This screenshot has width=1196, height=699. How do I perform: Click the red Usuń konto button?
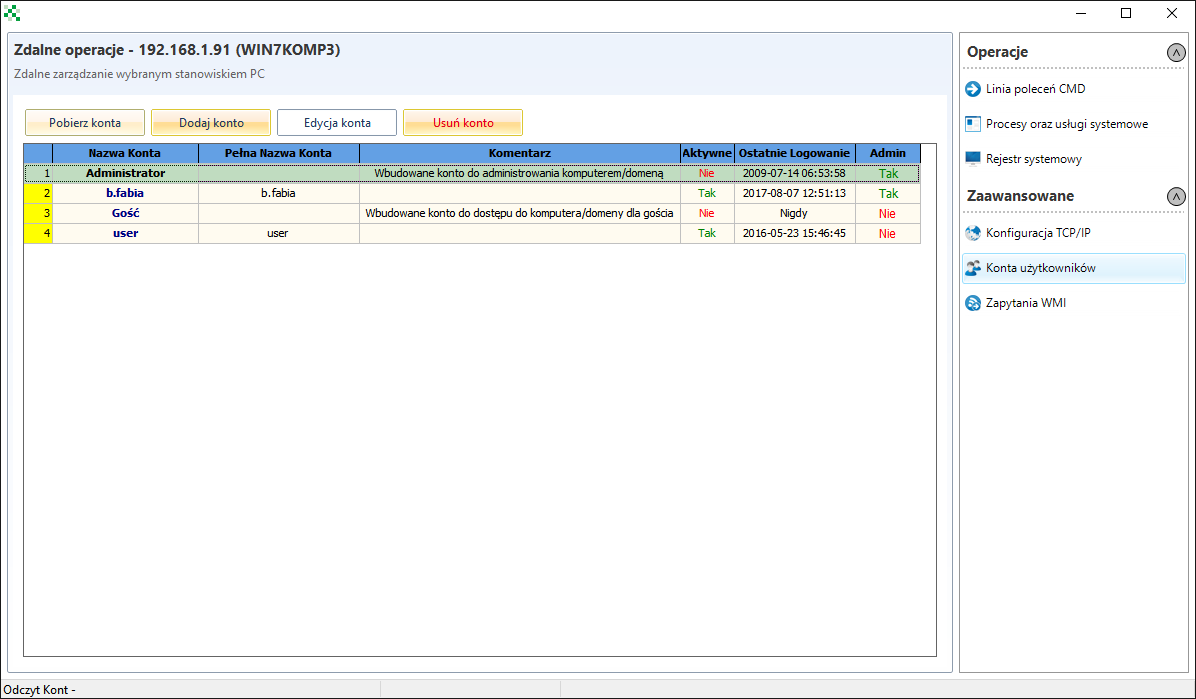463,123
